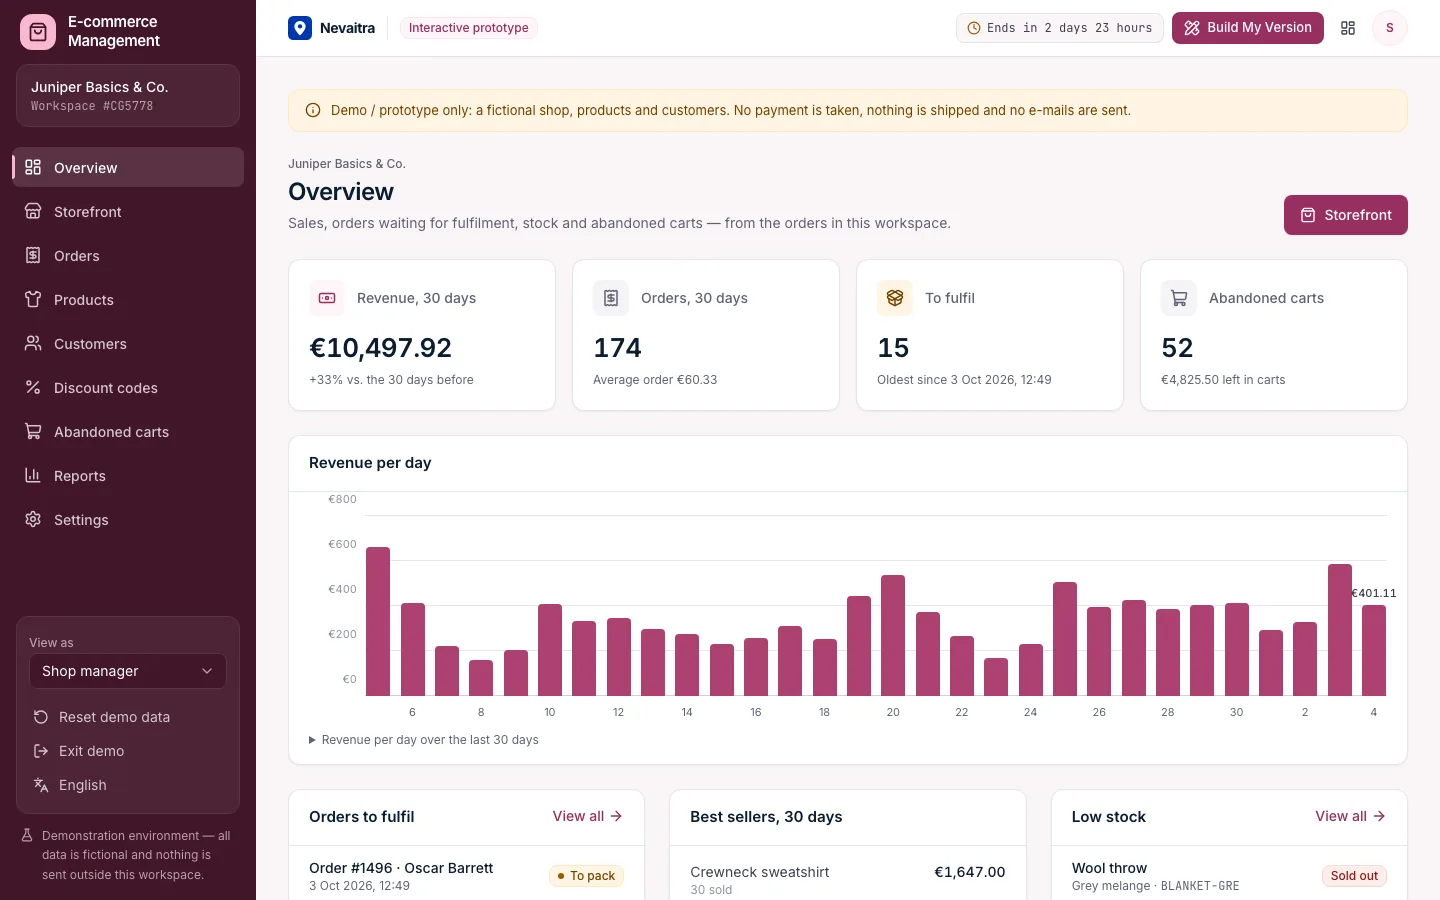The image size is (1440, 900).
Task: Click Oldest since 3 Oct 2026, 12:49 text
Action: click(964, 380)
